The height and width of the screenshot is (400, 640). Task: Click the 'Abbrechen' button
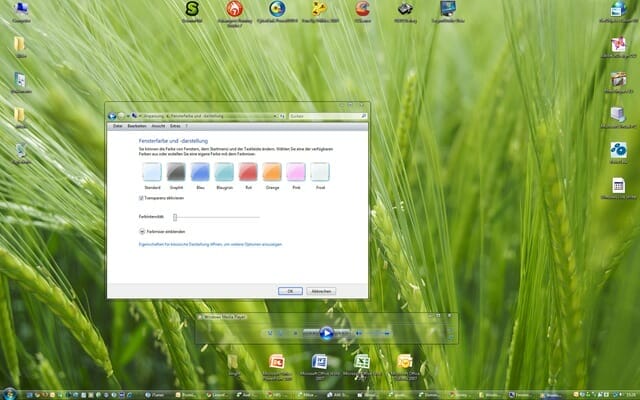pos(321,290)
